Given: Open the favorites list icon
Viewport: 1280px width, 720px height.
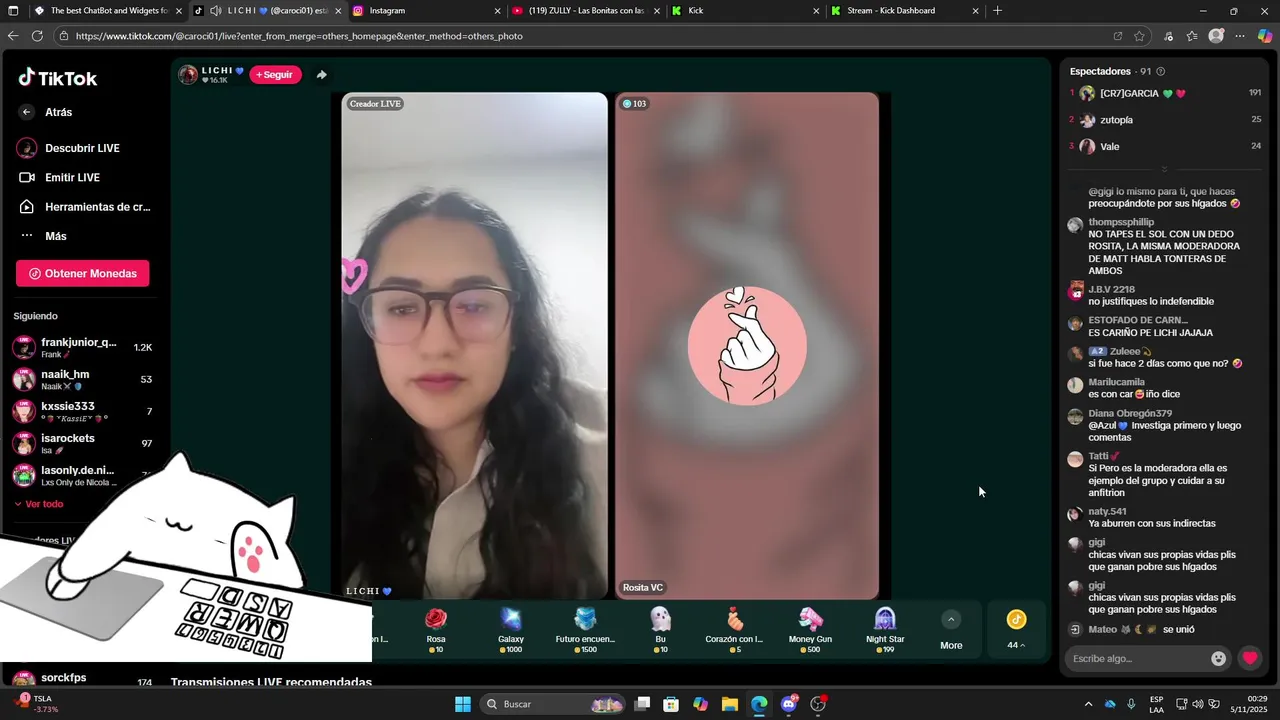Looking at the screenshot, I should pos(1192,36).
